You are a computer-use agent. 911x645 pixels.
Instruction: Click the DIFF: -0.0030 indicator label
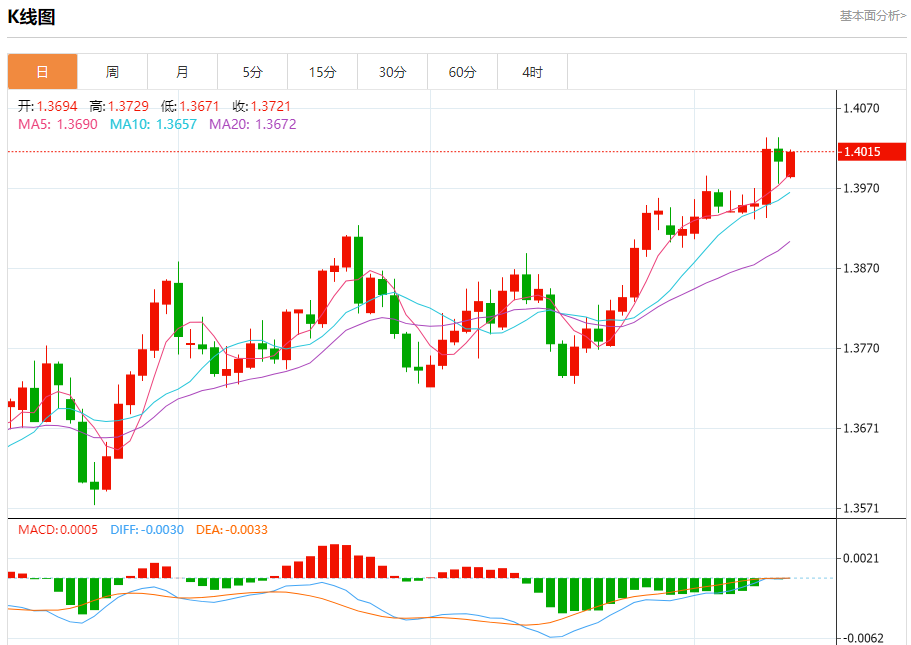coord(147,529)
